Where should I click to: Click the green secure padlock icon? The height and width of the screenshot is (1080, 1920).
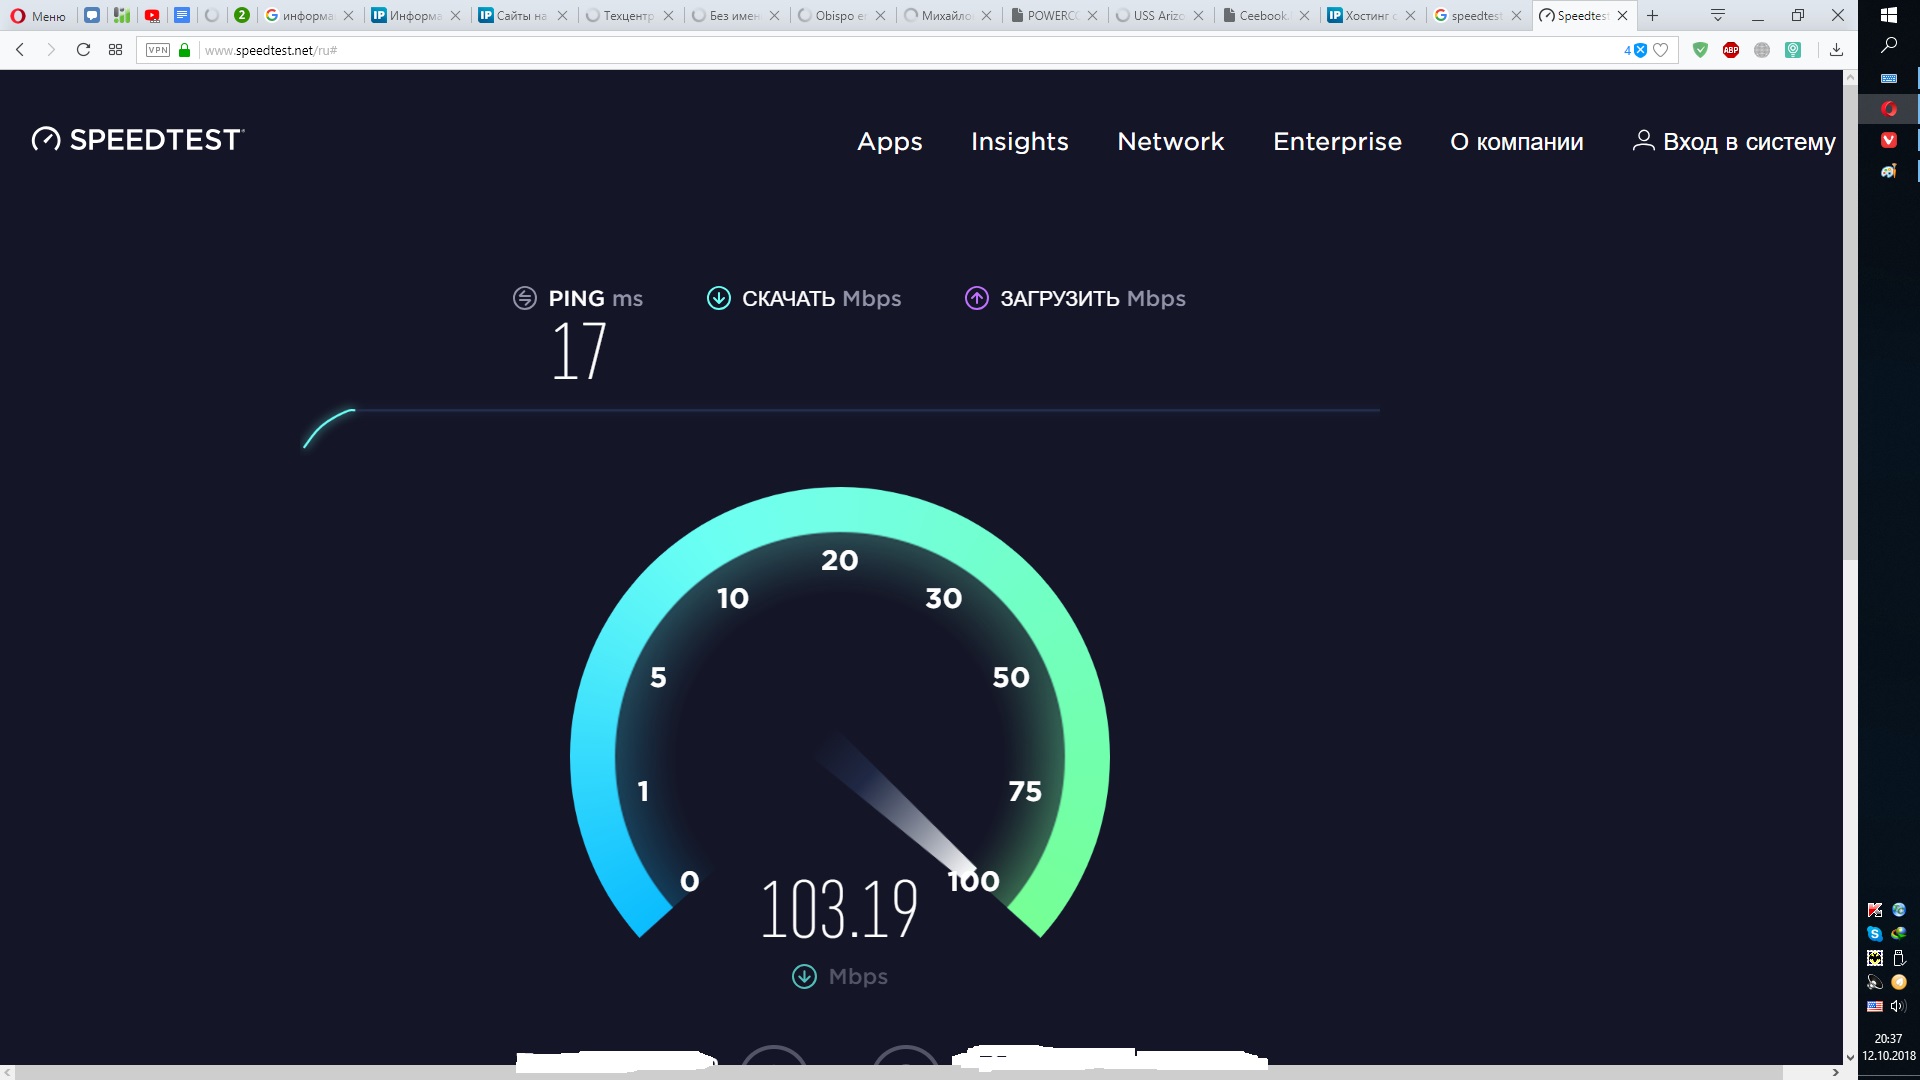click(x=184, y=50)
